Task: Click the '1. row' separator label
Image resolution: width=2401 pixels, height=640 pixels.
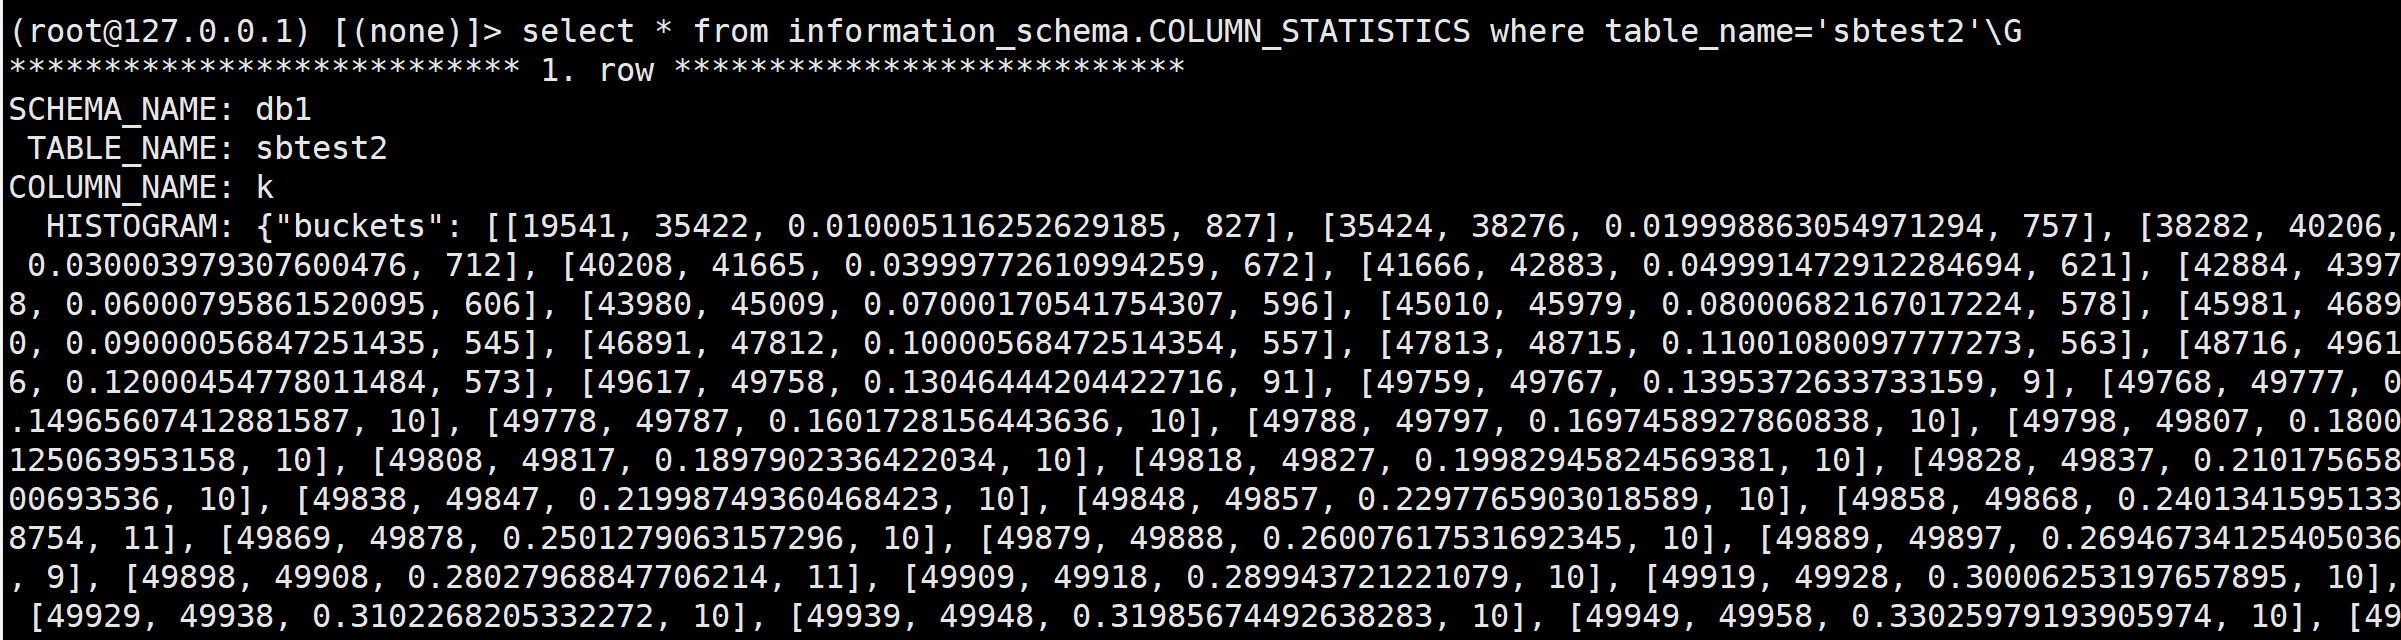Action: click(597, 71)
